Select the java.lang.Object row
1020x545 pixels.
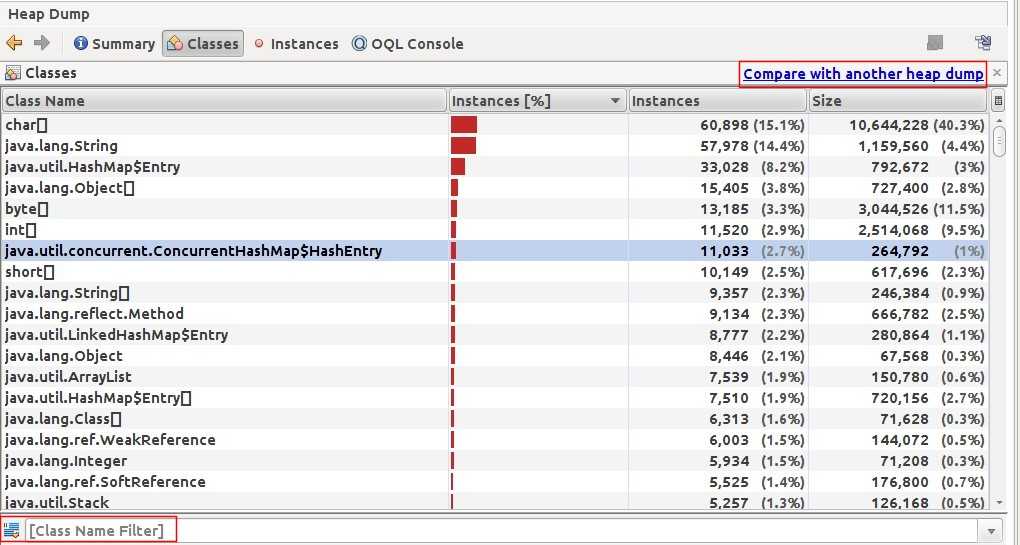(x=494, y=356)
